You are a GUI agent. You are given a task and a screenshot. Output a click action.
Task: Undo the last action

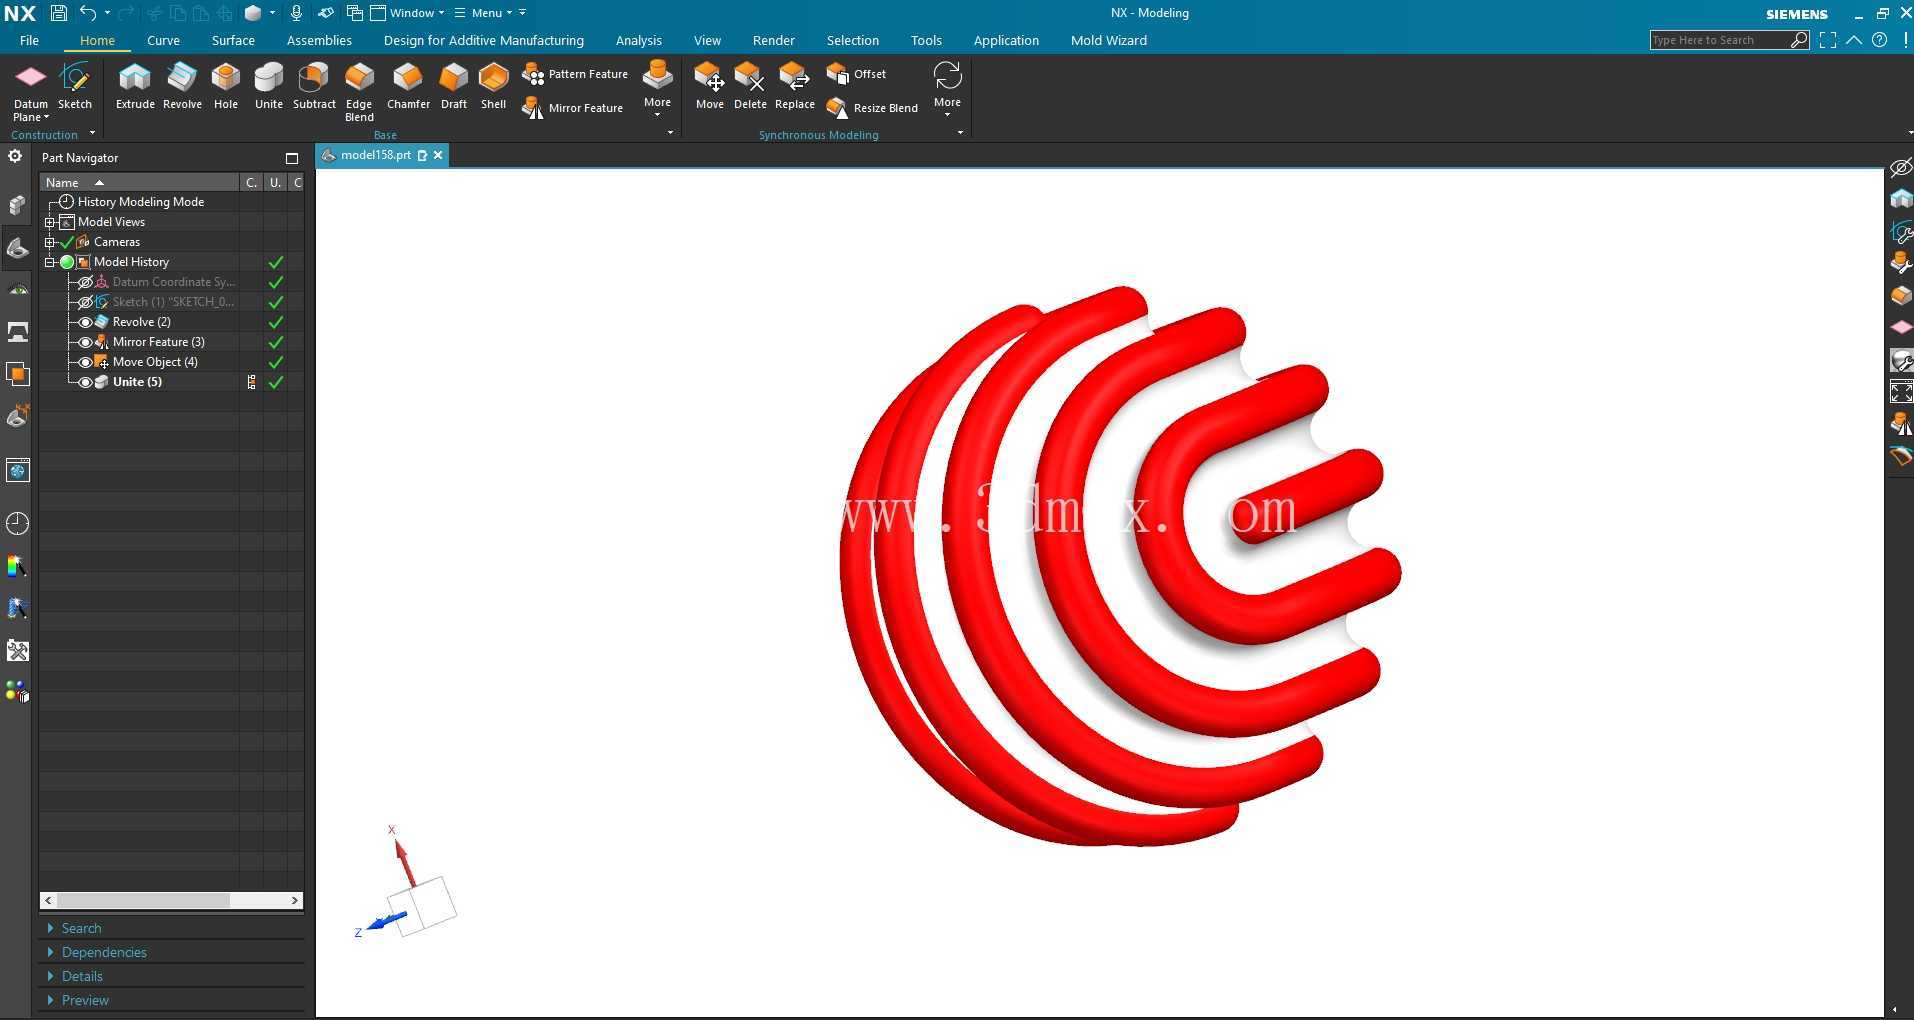(88, 13)
